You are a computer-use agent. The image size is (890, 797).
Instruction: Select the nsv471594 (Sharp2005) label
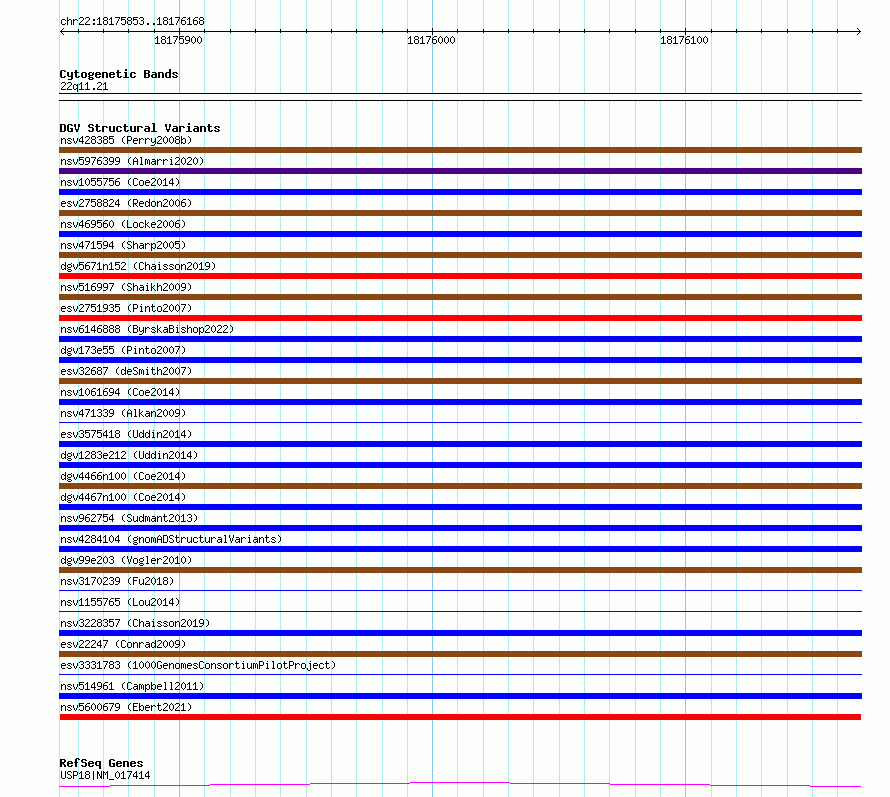pyautogui.click(x=123, y=245)
